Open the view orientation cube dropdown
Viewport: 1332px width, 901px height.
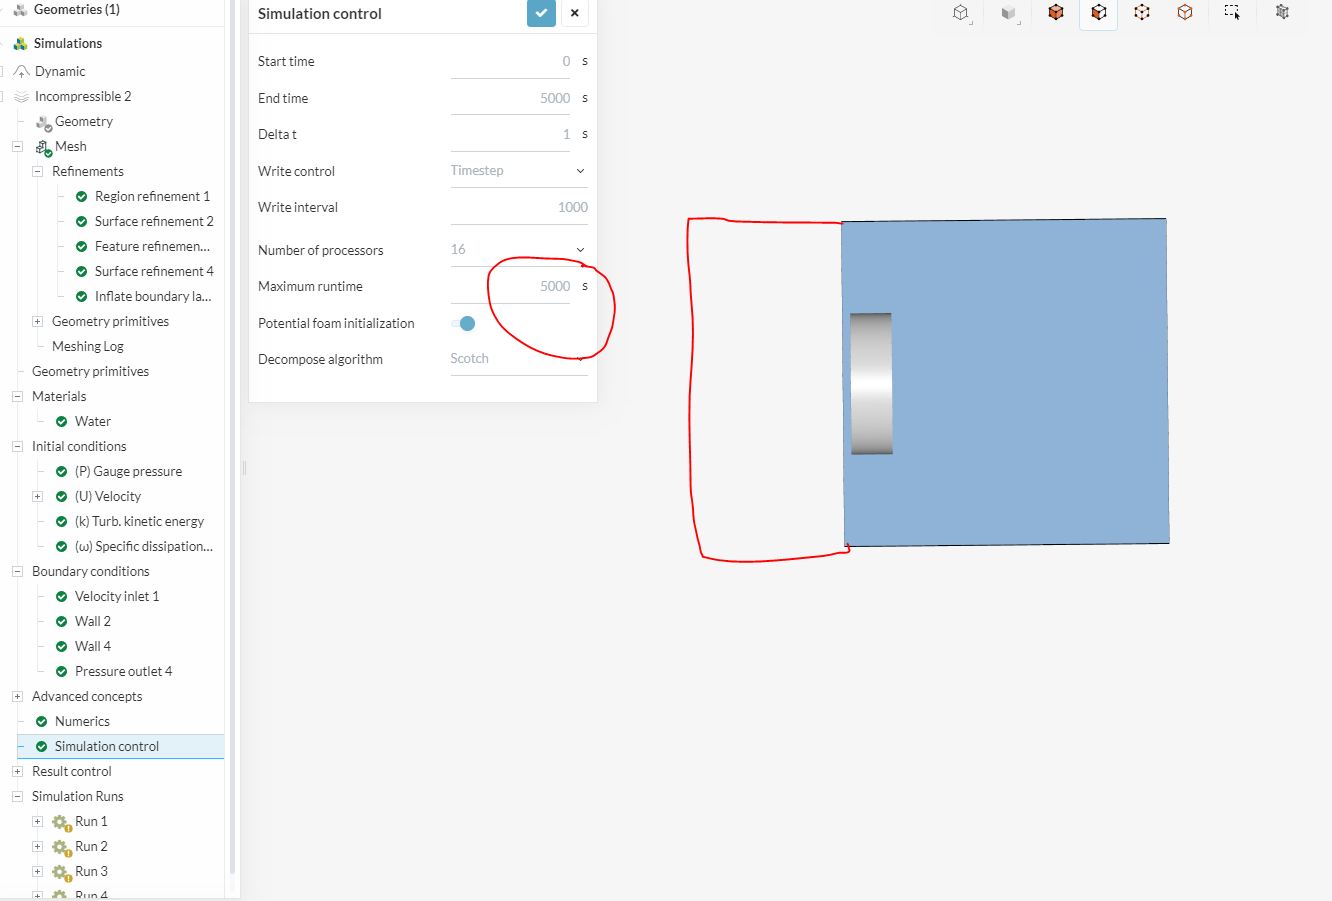coord(961,13)
